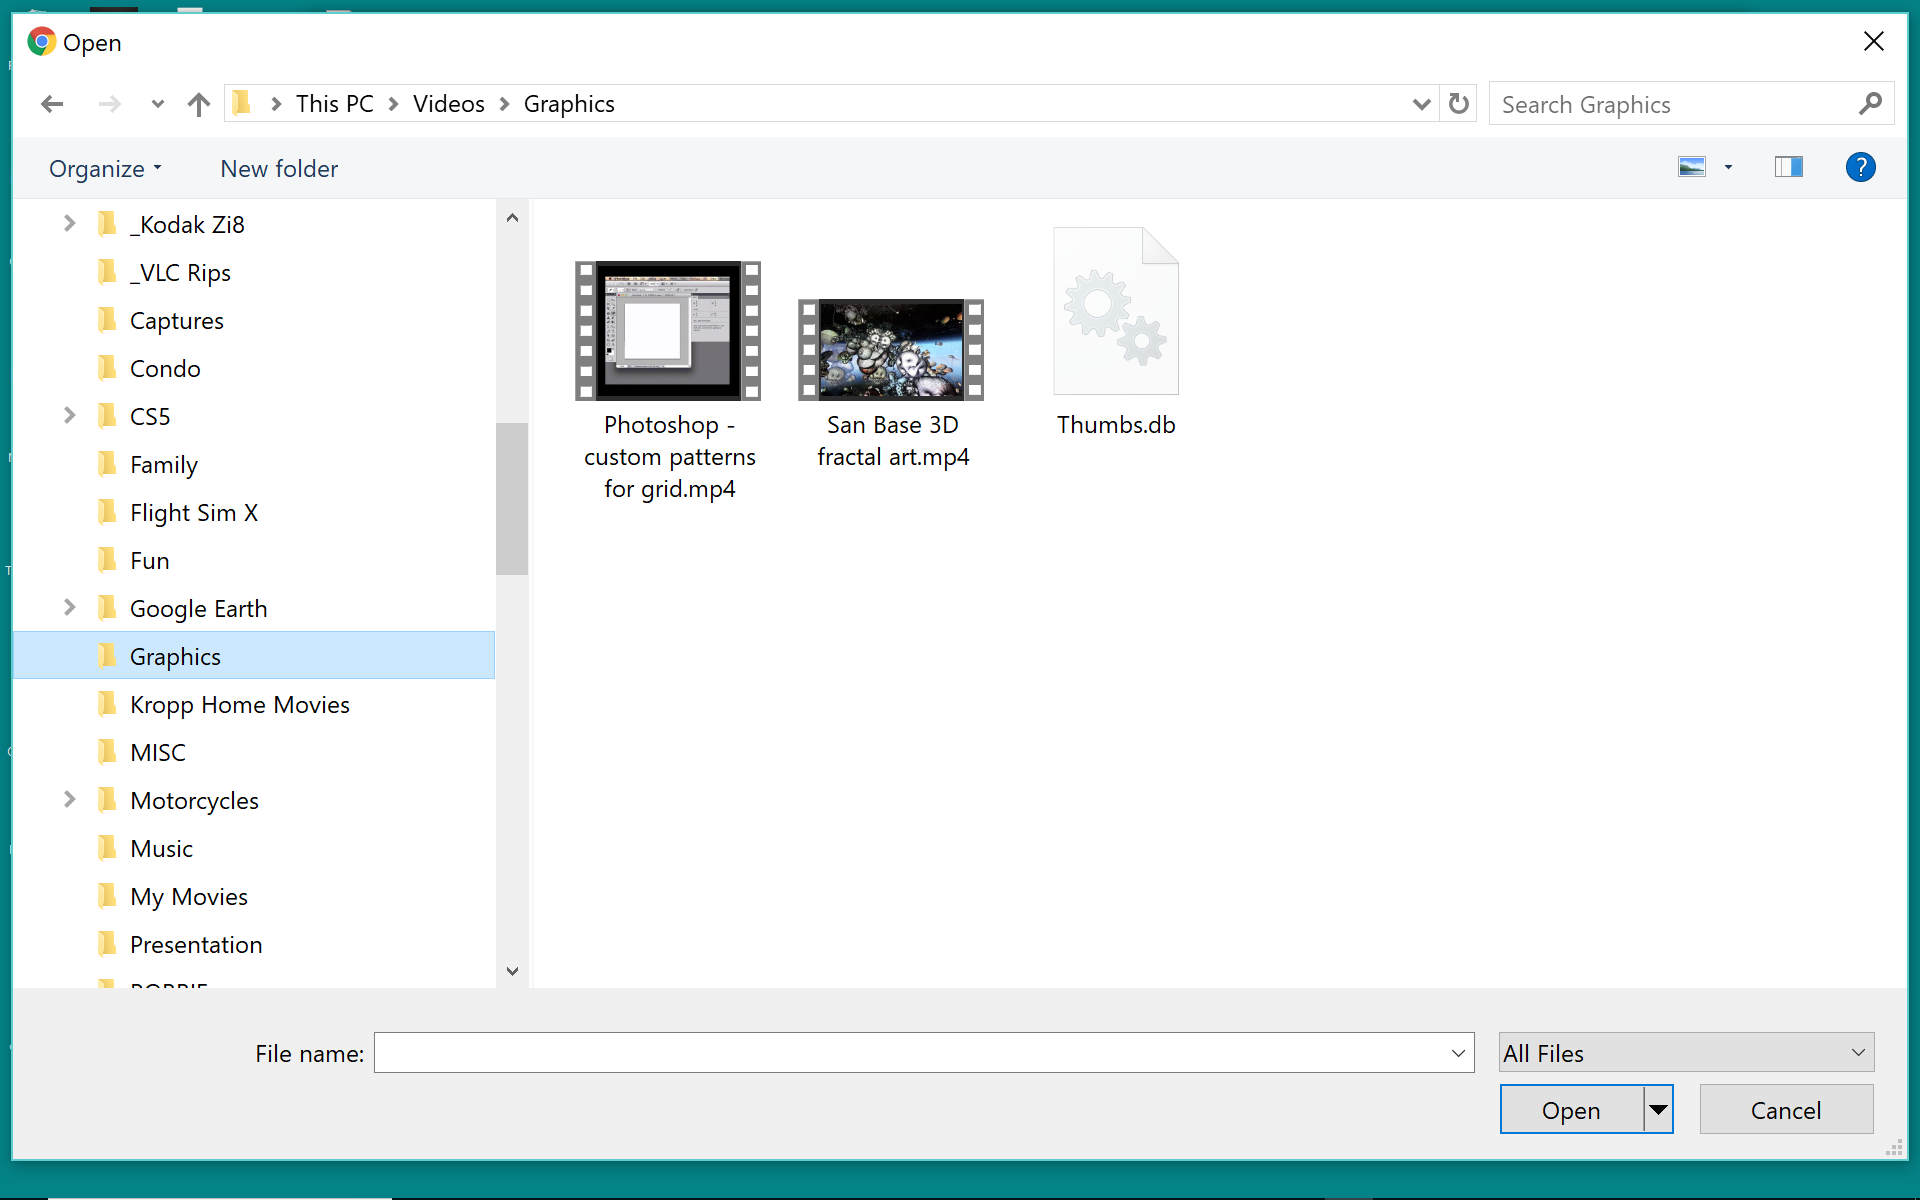Select San Base 3D fractal art video

[x=891, y=350]
